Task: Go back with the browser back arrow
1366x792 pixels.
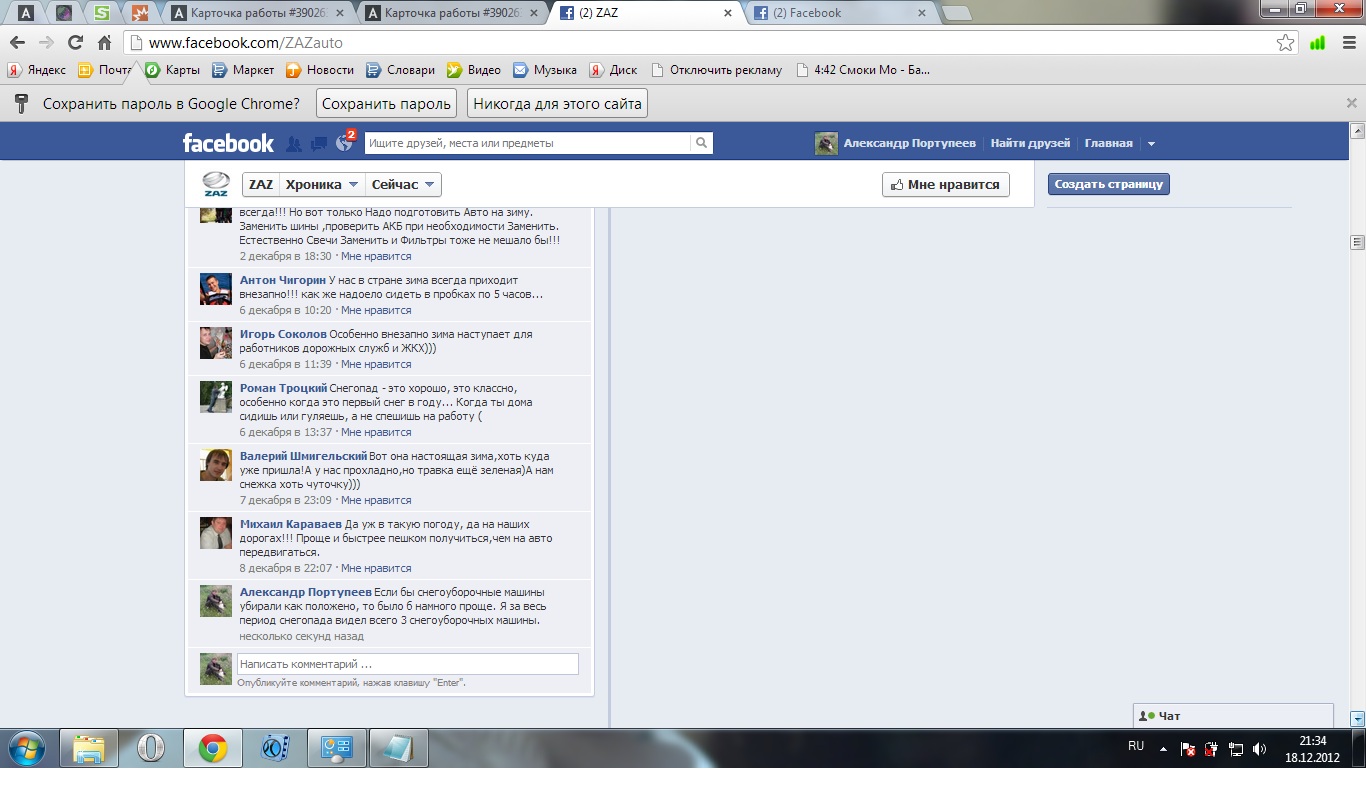Action: pyautogui.click(x=17, y=43)
